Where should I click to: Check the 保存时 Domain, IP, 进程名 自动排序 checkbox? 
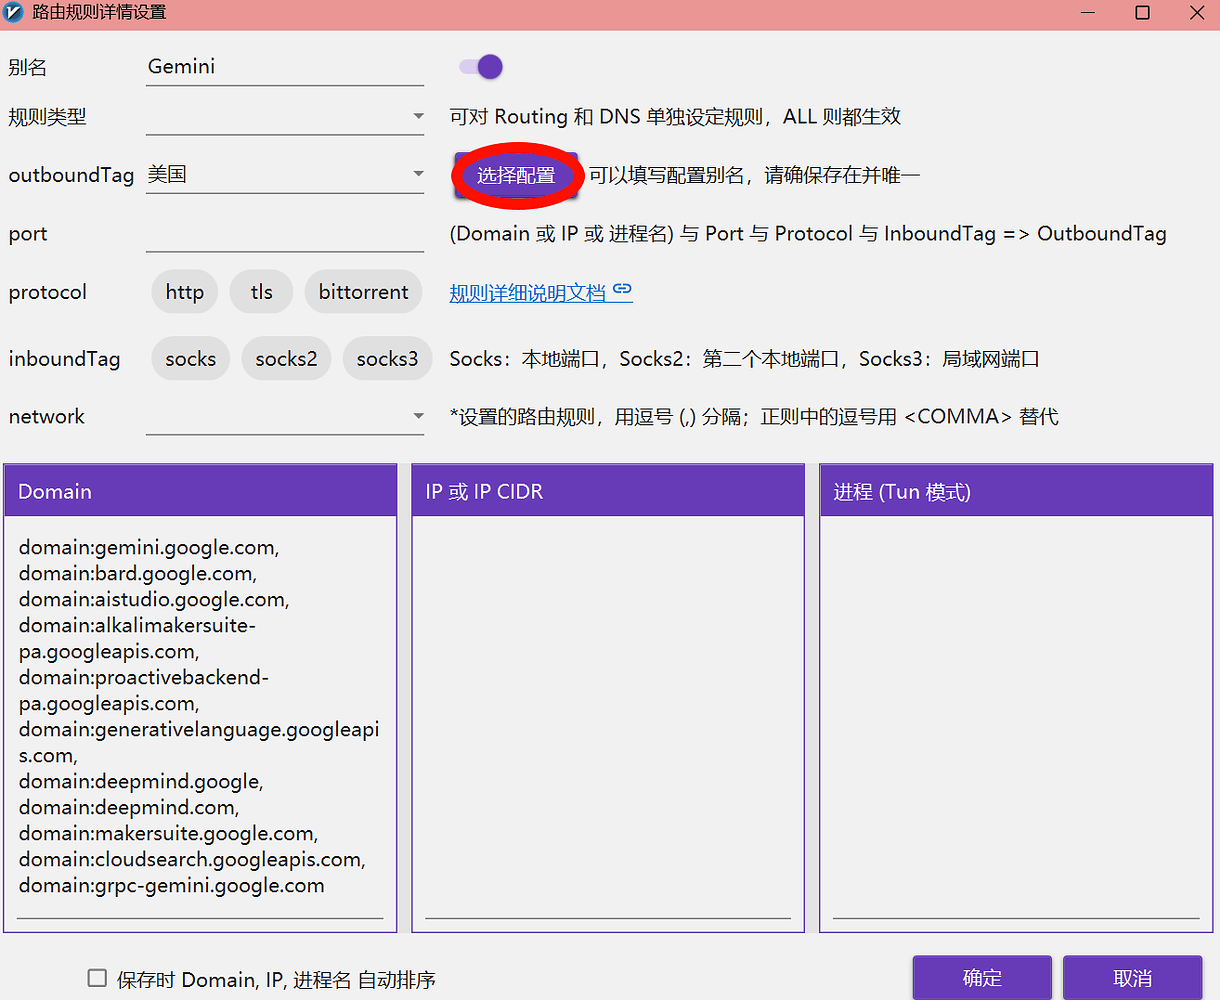tap(97, 978)
